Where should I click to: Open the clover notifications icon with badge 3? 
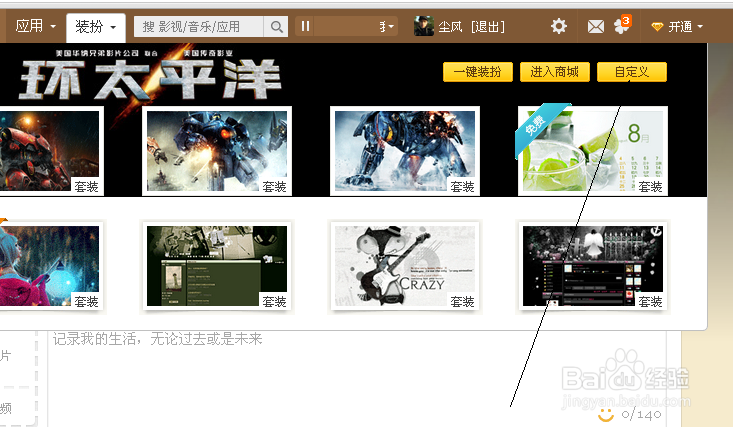[x=623, y=25]
